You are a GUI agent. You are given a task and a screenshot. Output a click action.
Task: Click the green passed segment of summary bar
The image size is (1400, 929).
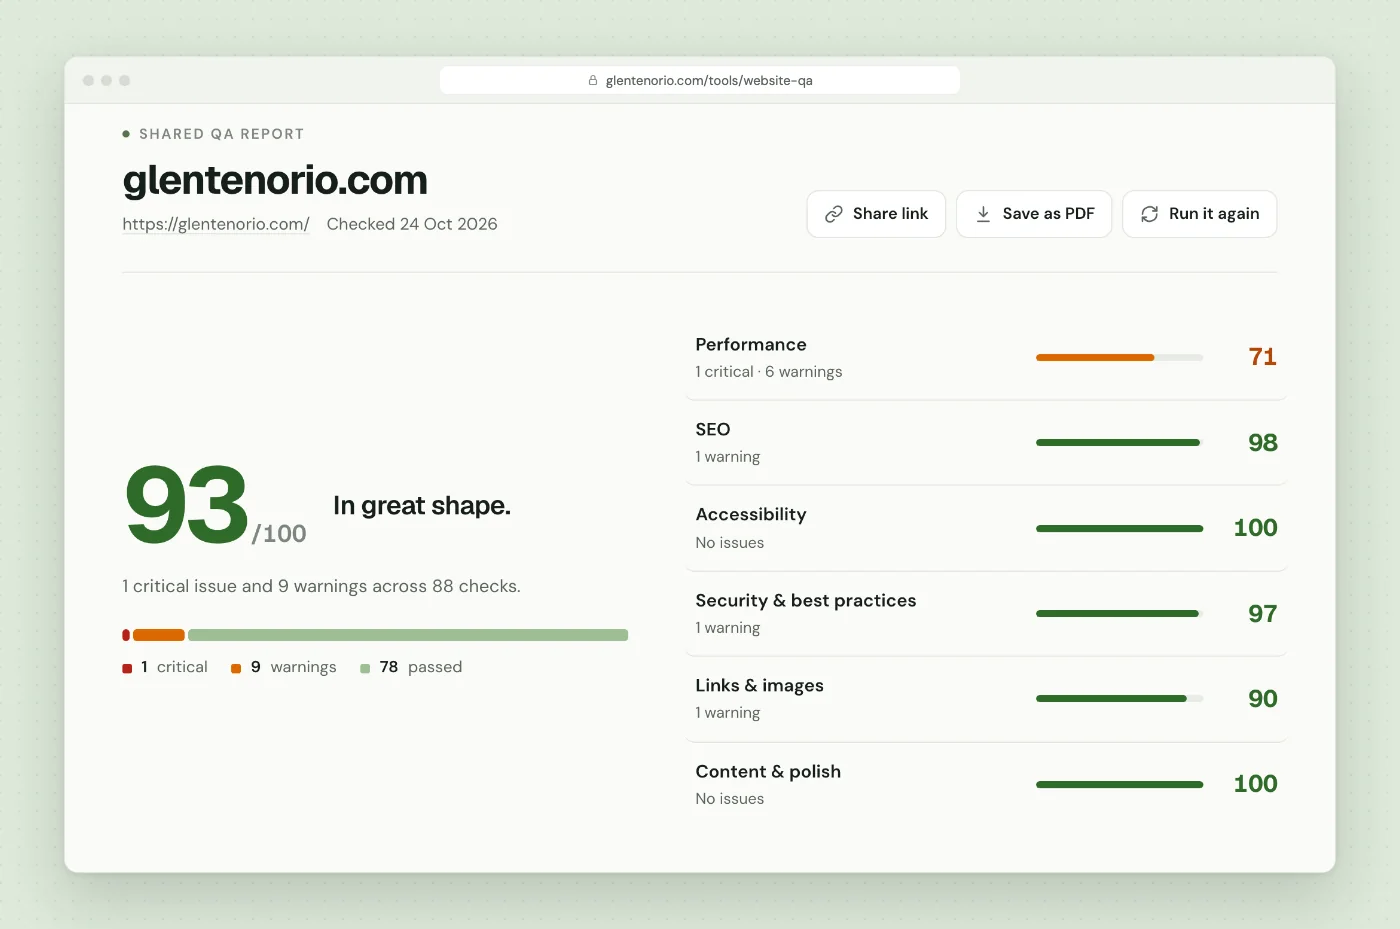point(408,635)
